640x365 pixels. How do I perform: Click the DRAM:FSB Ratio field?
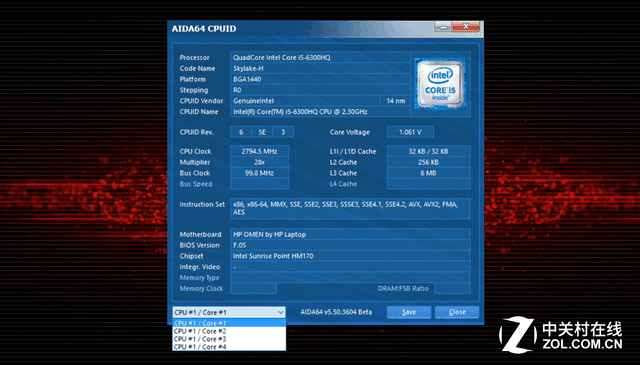(x=452, y=289)
